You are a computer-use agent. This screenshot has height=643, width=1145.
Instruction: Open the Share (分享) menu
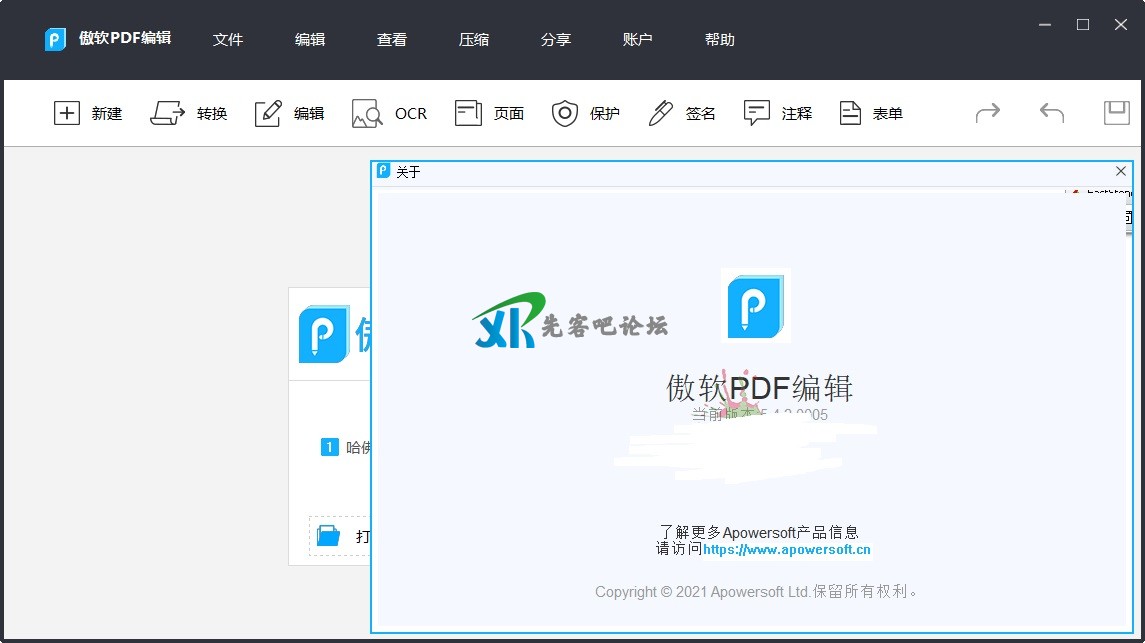pos(556,40)
